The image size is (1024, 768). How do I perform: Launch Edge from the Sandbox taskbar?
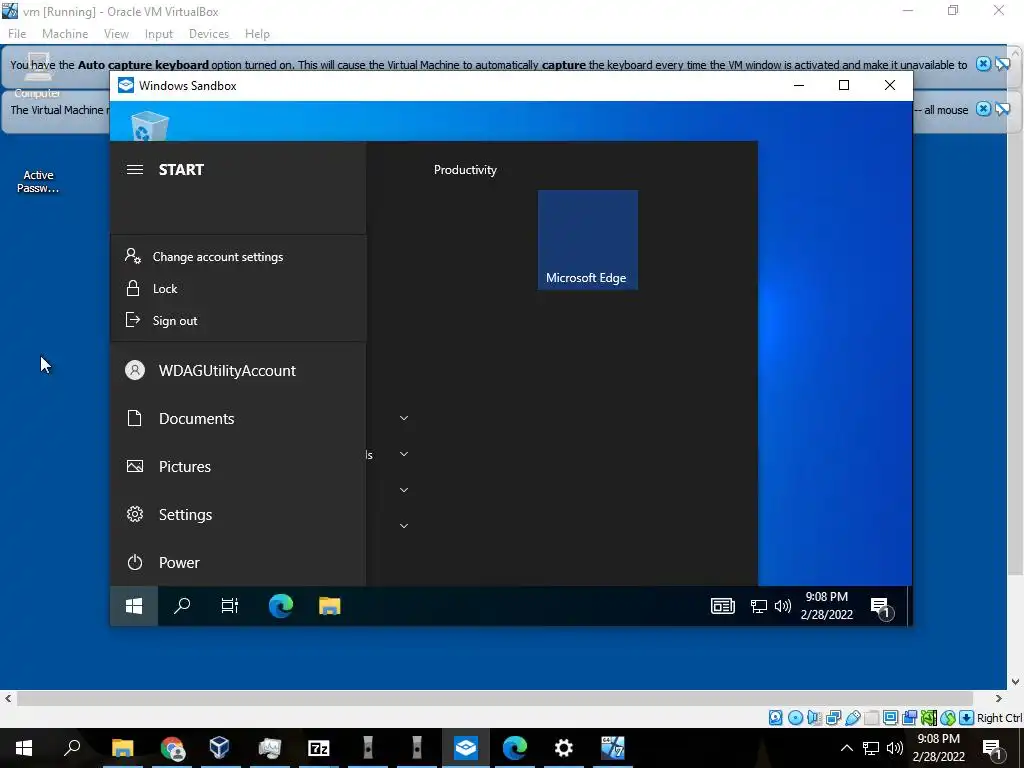pos(281,607)
